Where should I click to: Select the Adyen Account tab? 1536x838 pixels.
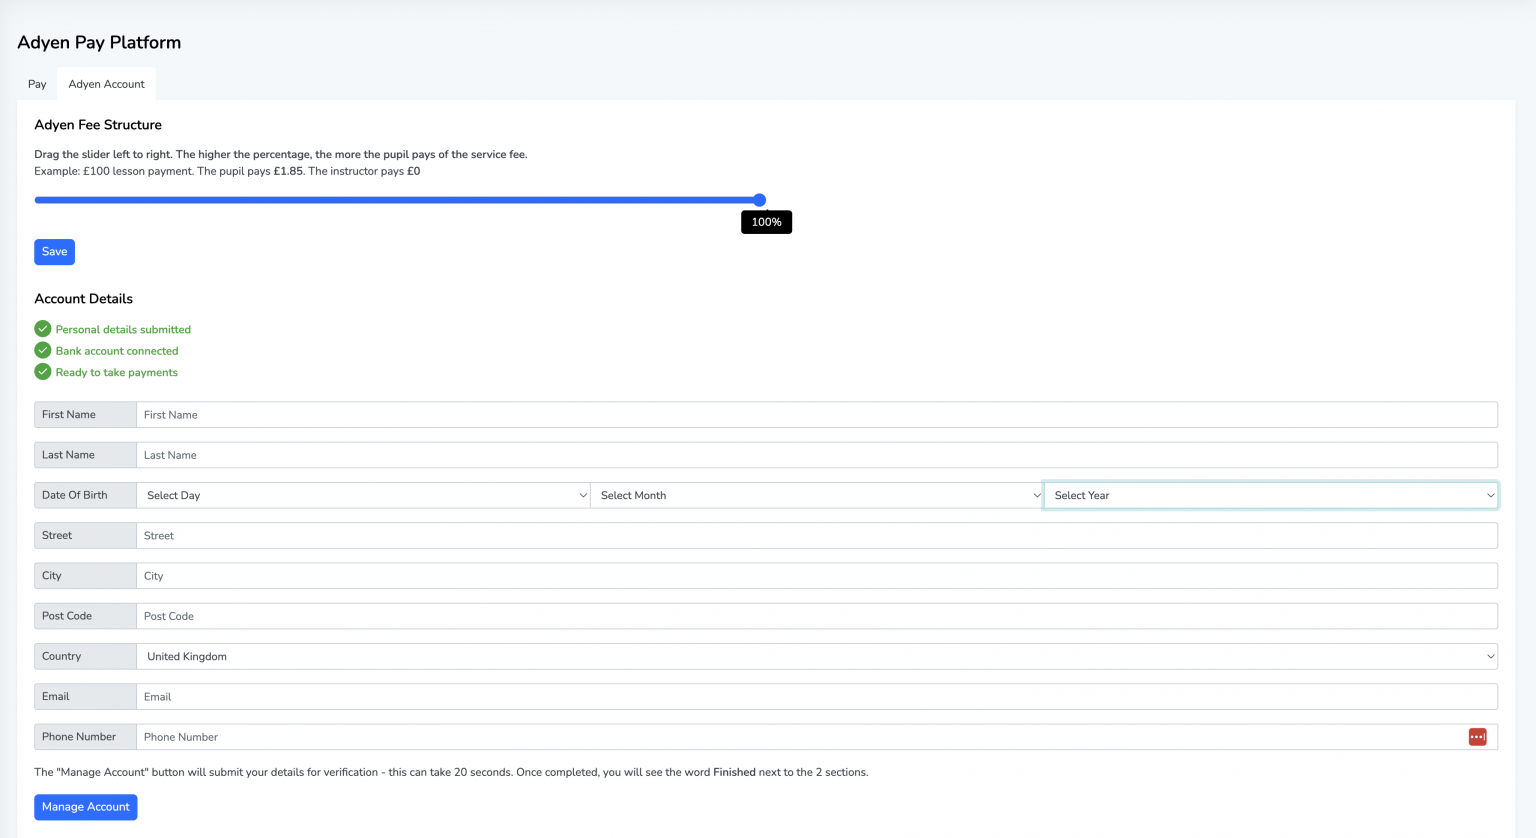point(106,84)
